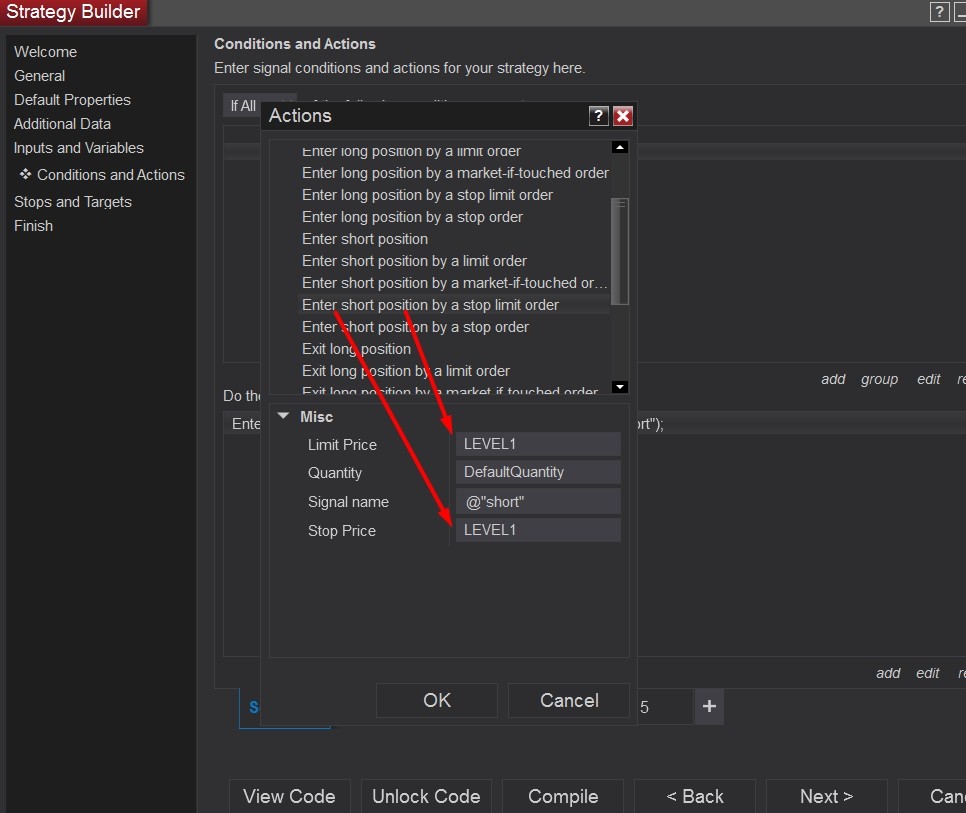Click the actions list scroll down arrow
Viewport: 966px width, 813px height.
(x=620, y=387)
